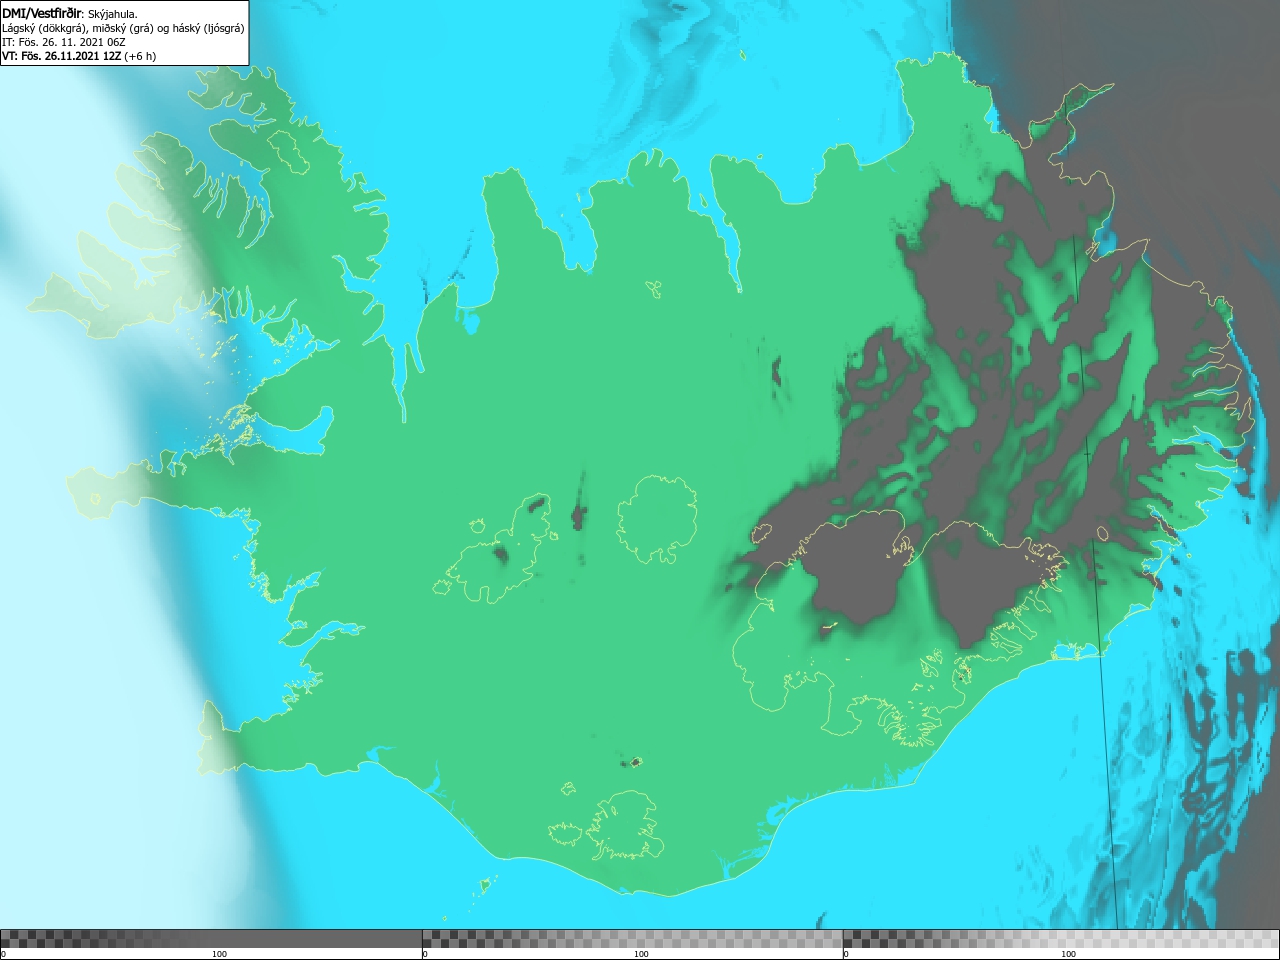Click the 'háský (ljósgrá)' legend text
The image size is (1280, 960).
[208, 28]
